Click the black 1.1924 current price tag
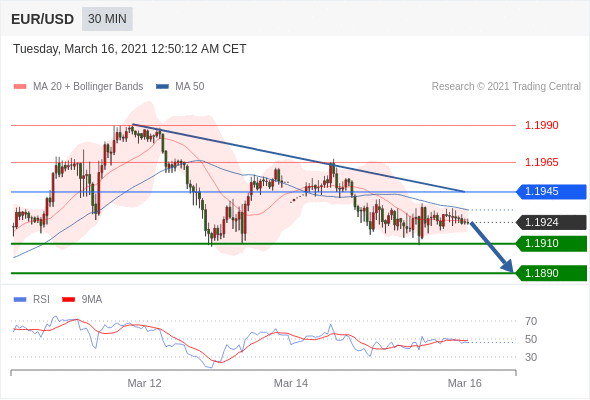Viewport: 590px width, 400px height. click(551, 222)
